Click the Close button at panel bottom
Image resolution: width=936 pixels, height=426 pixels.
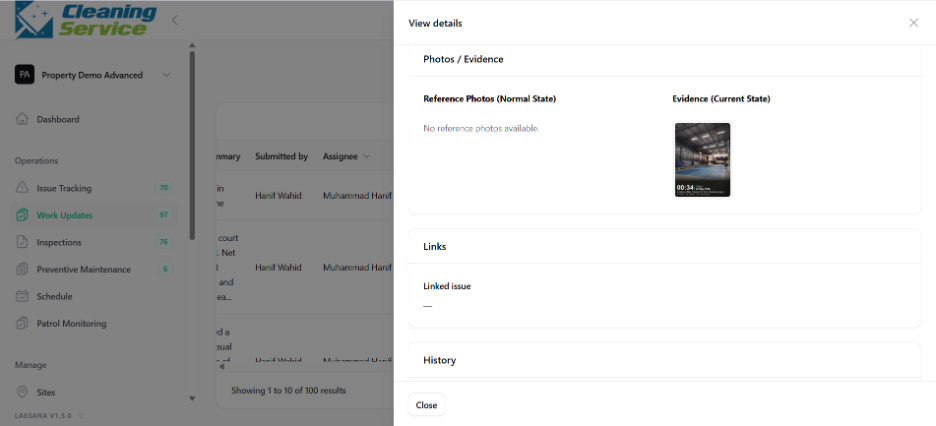click(426, 405)
